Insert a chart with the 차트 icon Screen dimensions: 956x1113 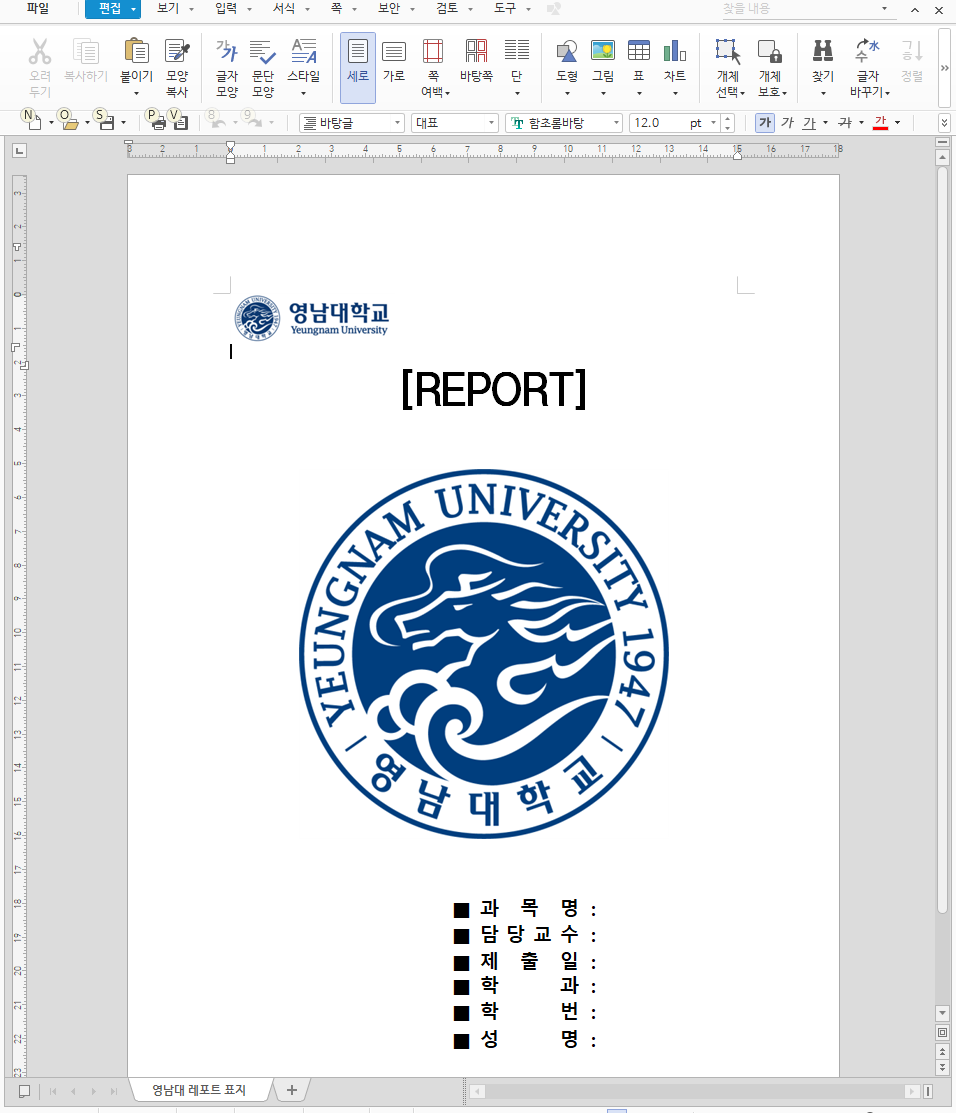pyautogui.click(x=675, y=52)
